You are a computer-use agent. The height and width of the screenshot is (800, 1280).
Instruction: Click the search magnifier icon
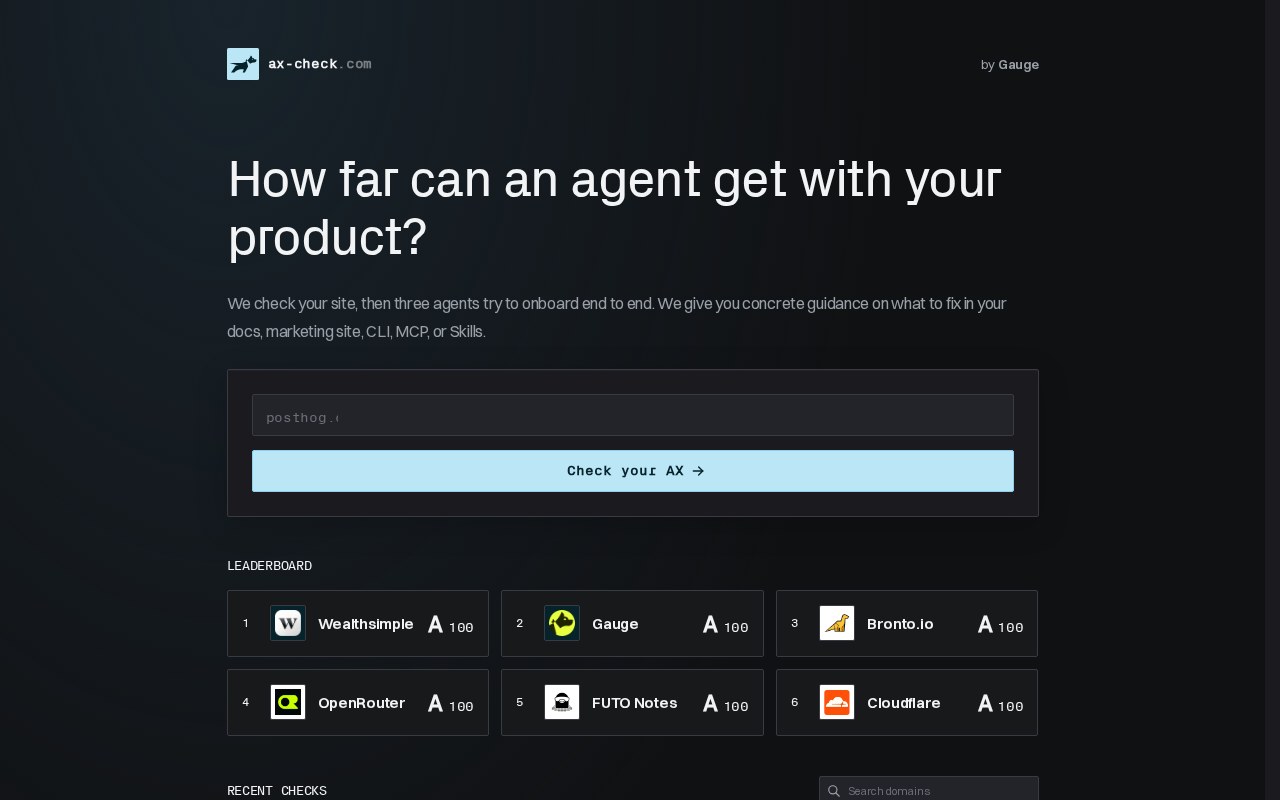click(834, 791)
